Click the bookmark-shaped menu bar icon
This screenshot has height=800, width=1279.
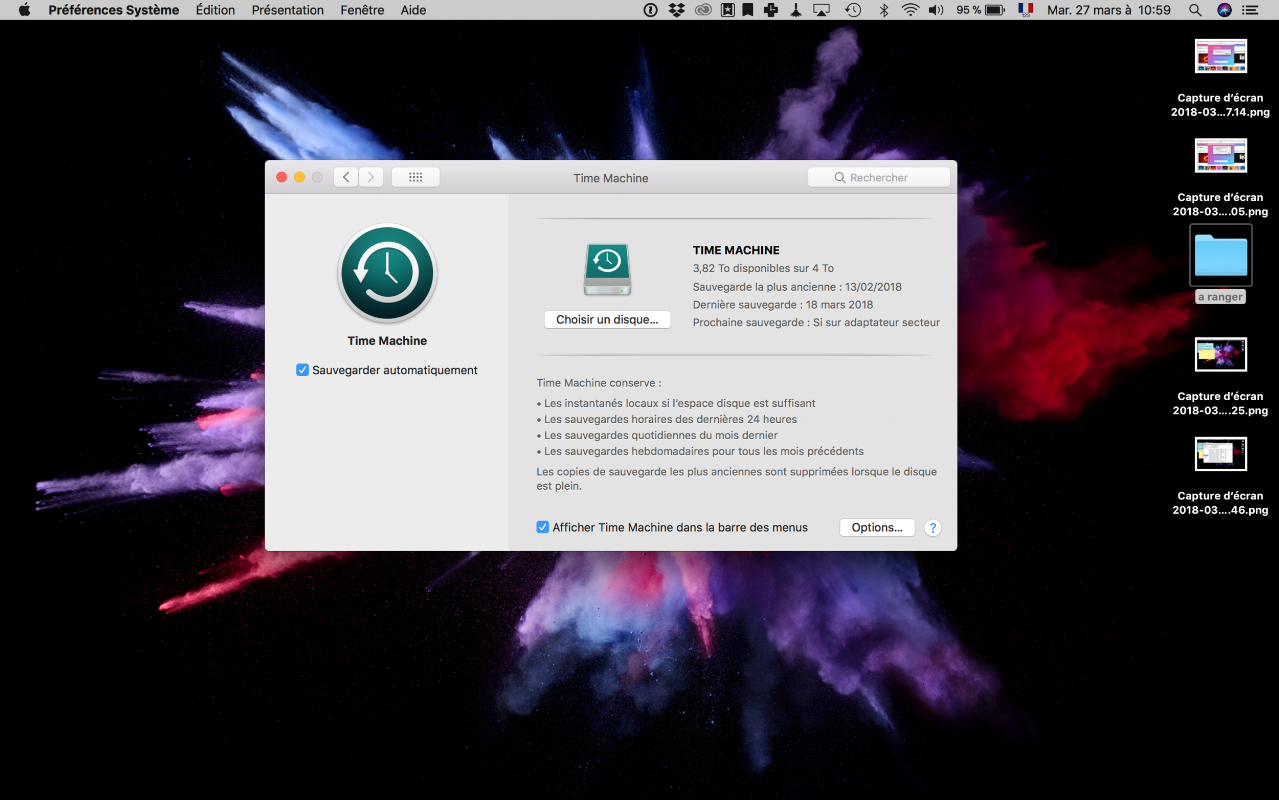coord(748,10)
